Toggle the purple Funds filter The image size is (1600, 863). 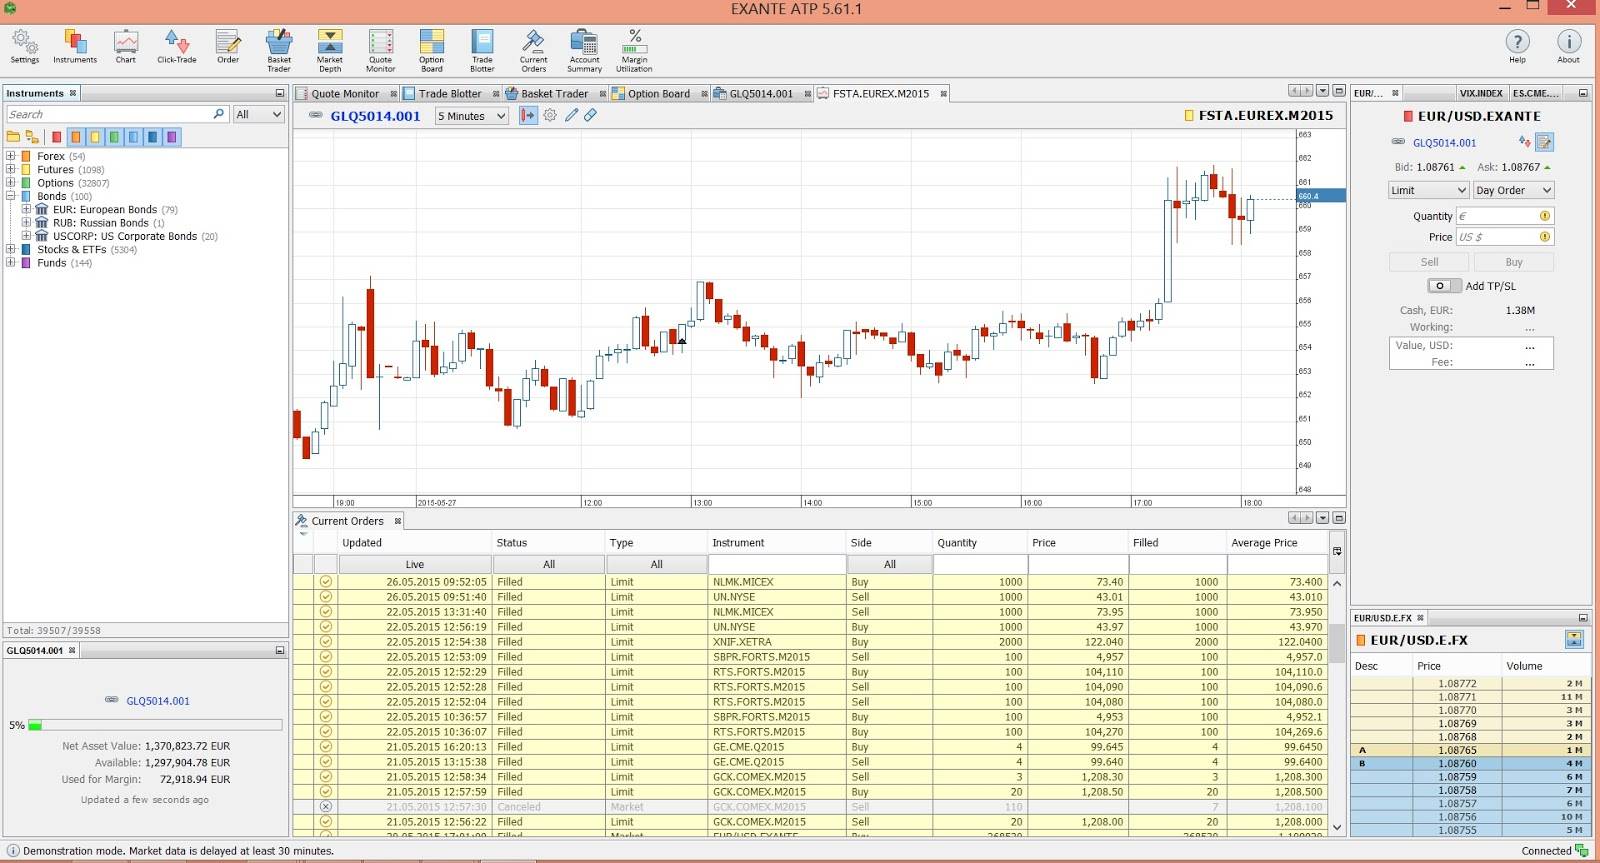(x=171, y=137)
